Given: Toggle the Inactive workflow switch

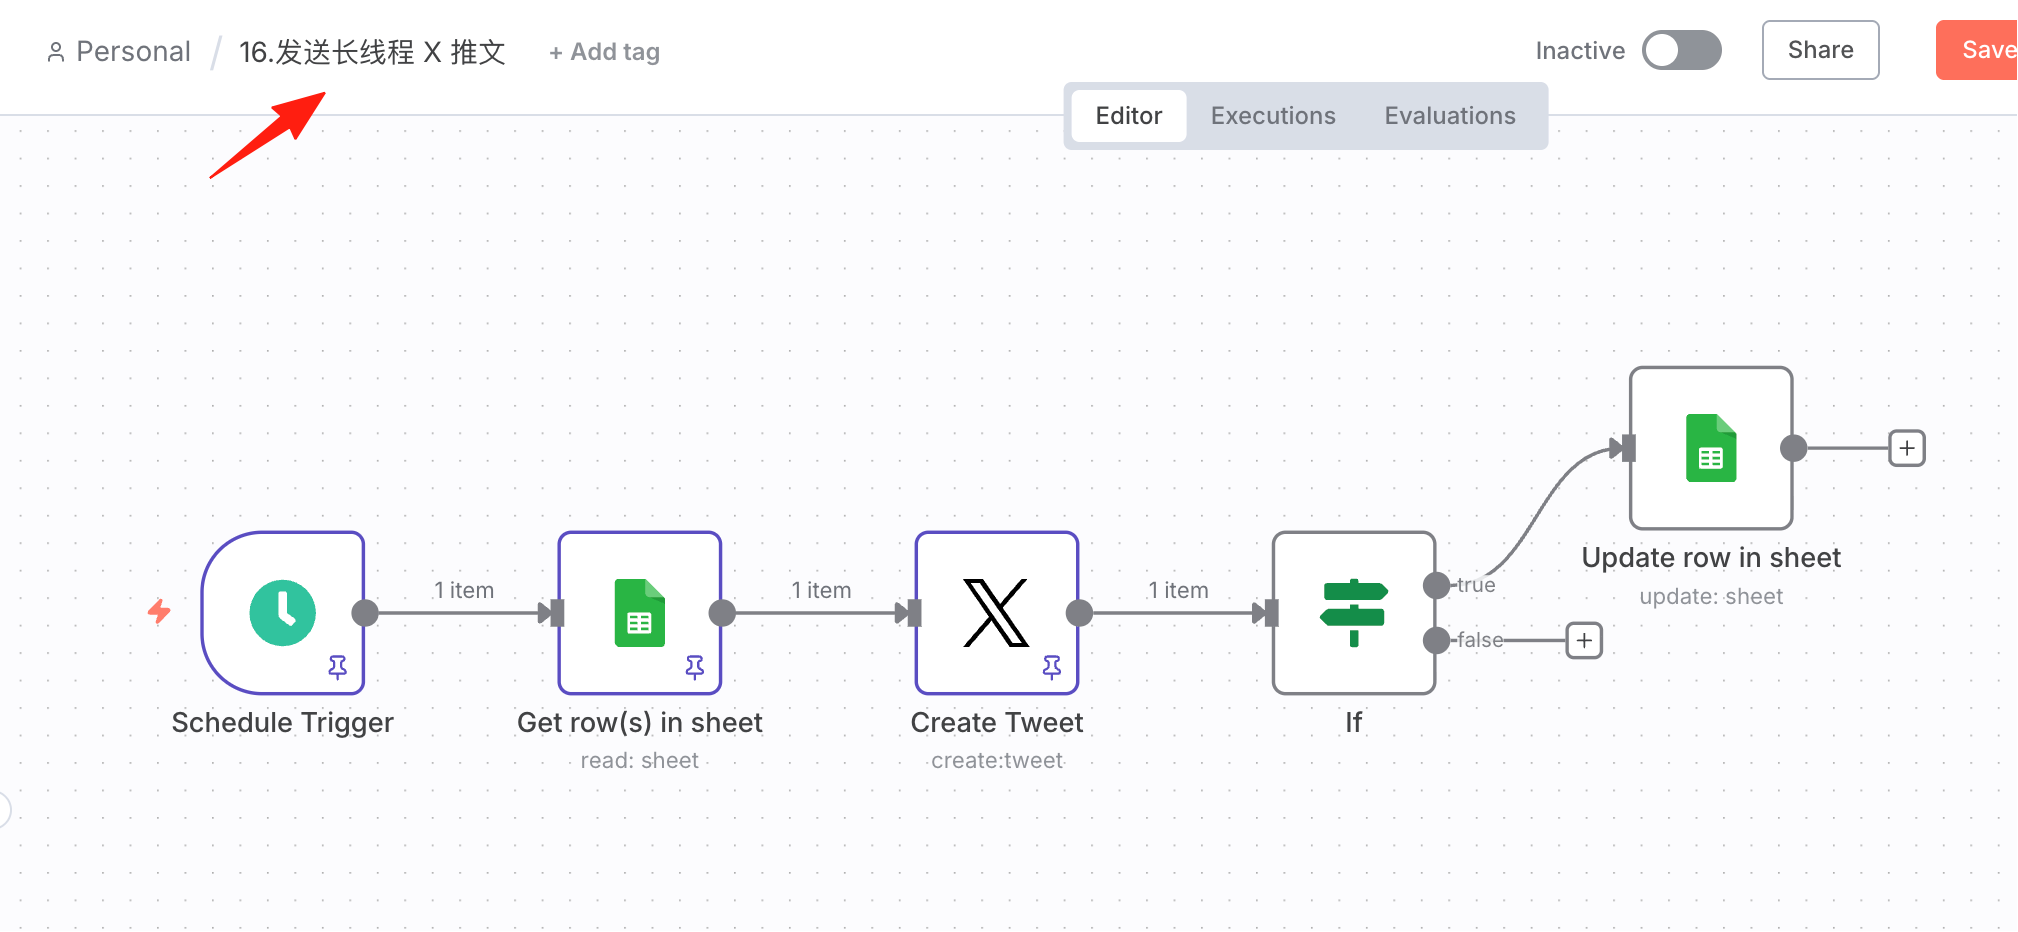Looking at the screenshot, I should click(1682, 50).
